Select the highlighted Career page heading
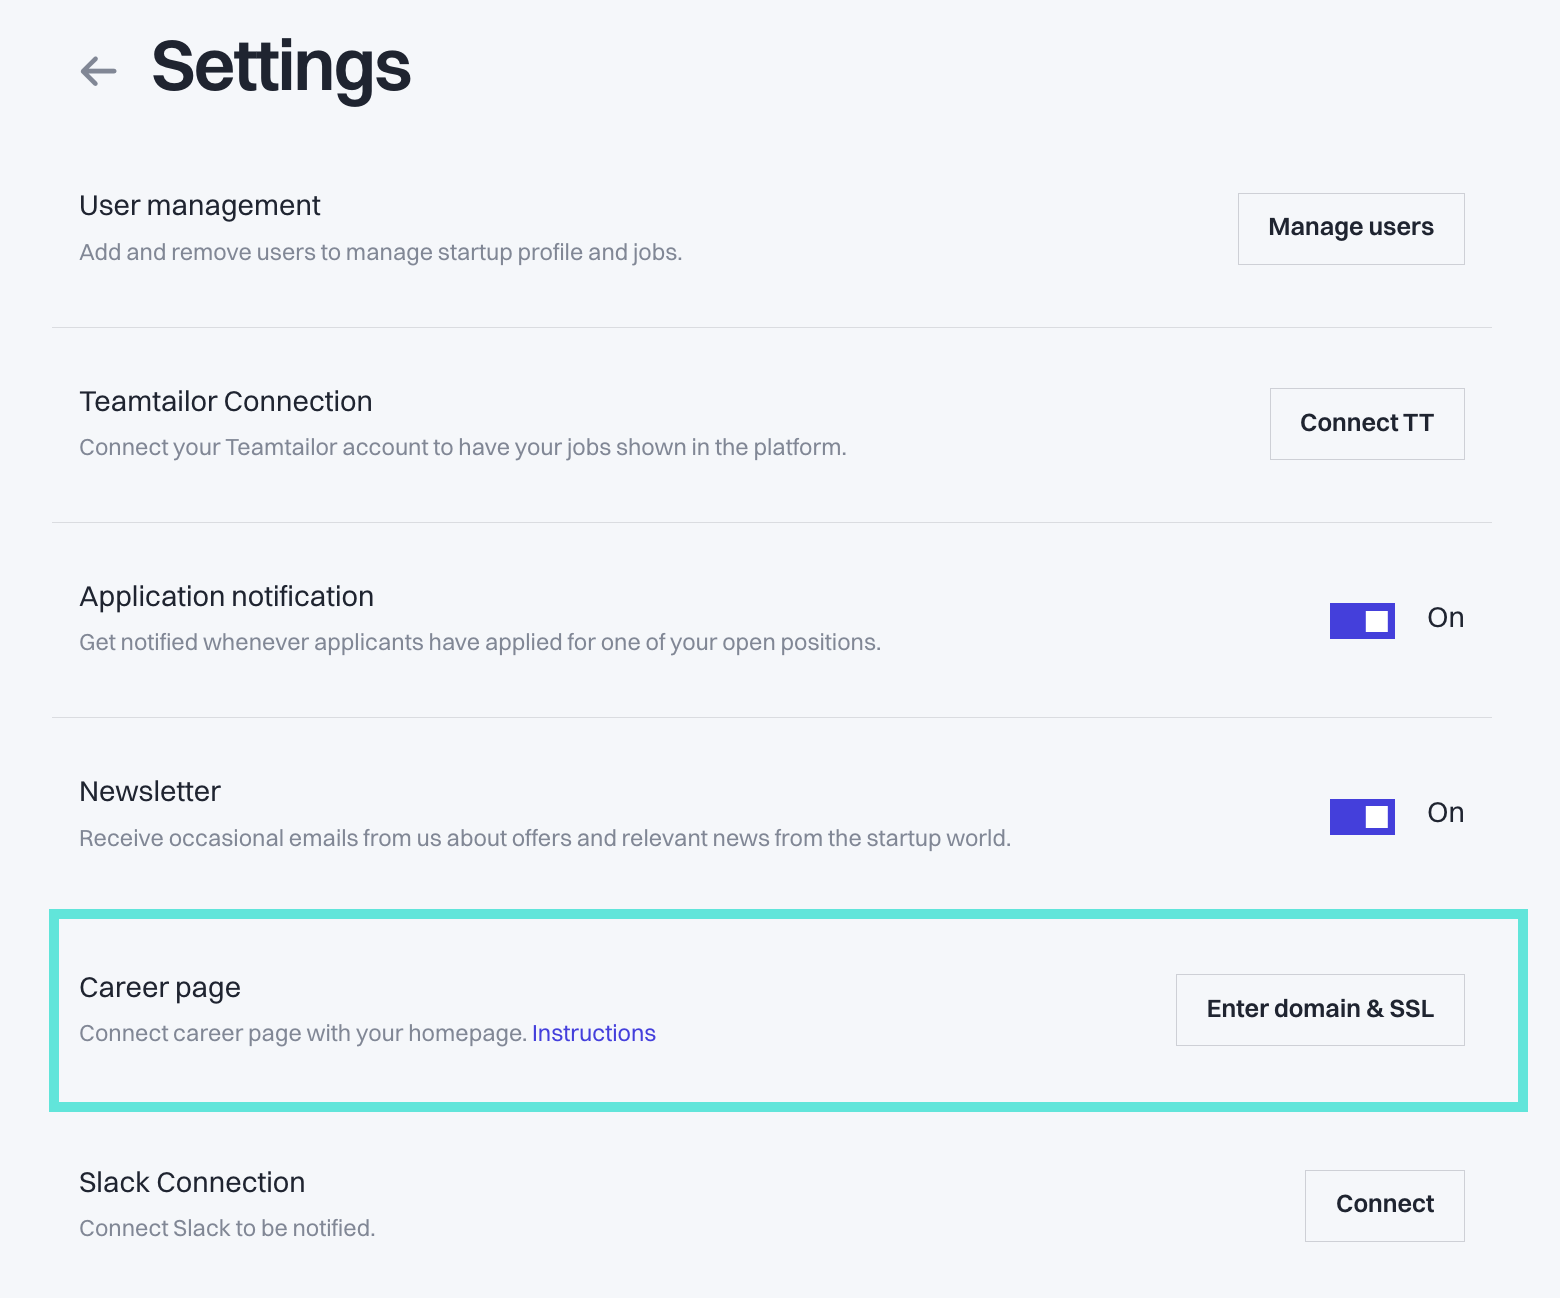The image size is (1560, 1298). (x=159, y=987)
